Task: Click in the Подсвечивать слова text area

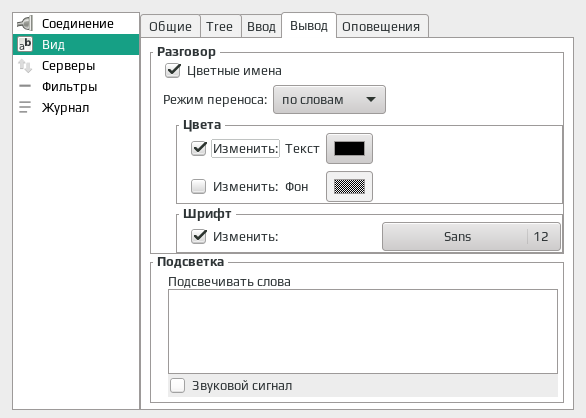Action: tap(363, 331)
